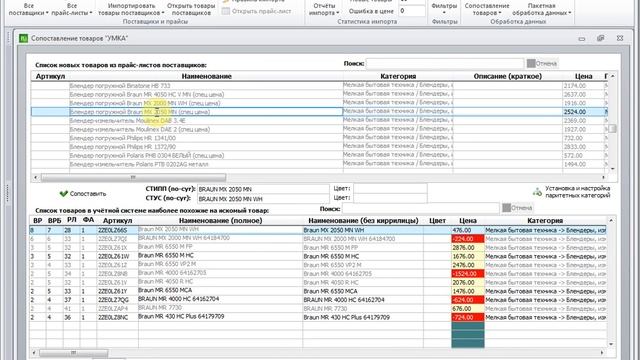This screenshot has height=360, width=640.
Task: Click the upper list horizontal scrollbar thumb
Action: pos(133,177)
